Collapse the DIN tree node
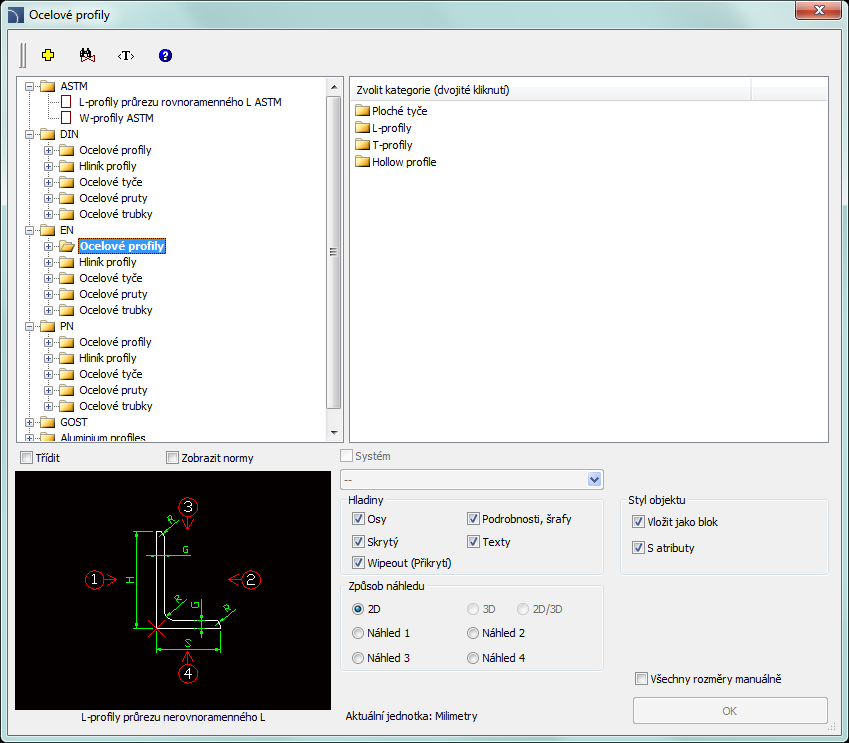Screen dimensions: 849x743 pos(29,134)
